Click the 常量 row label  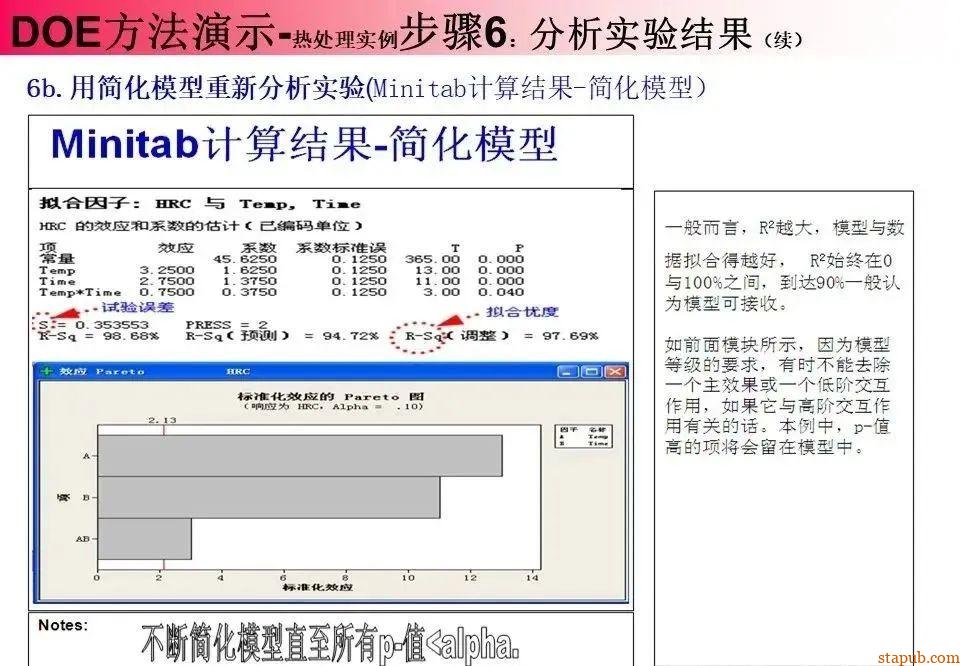click(x=57, y=259)
